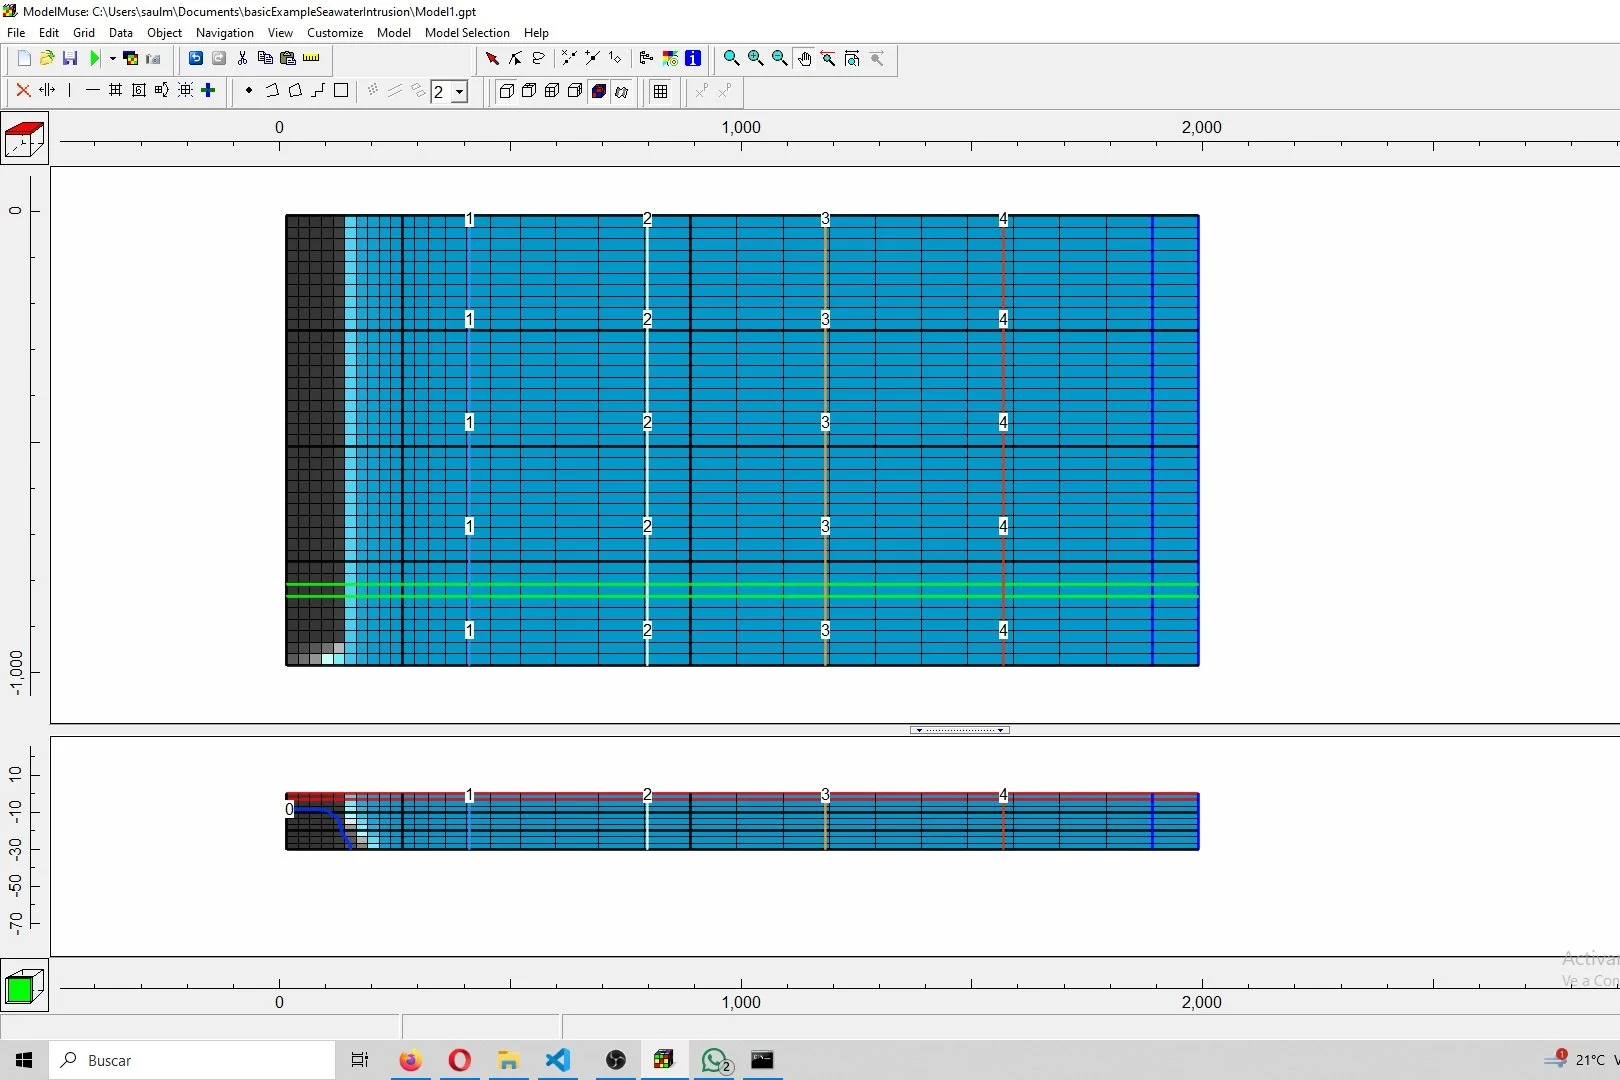Select the Zoom In magnifier tool
This screenshot has width=1620, height=1080.
click(755, 59)
